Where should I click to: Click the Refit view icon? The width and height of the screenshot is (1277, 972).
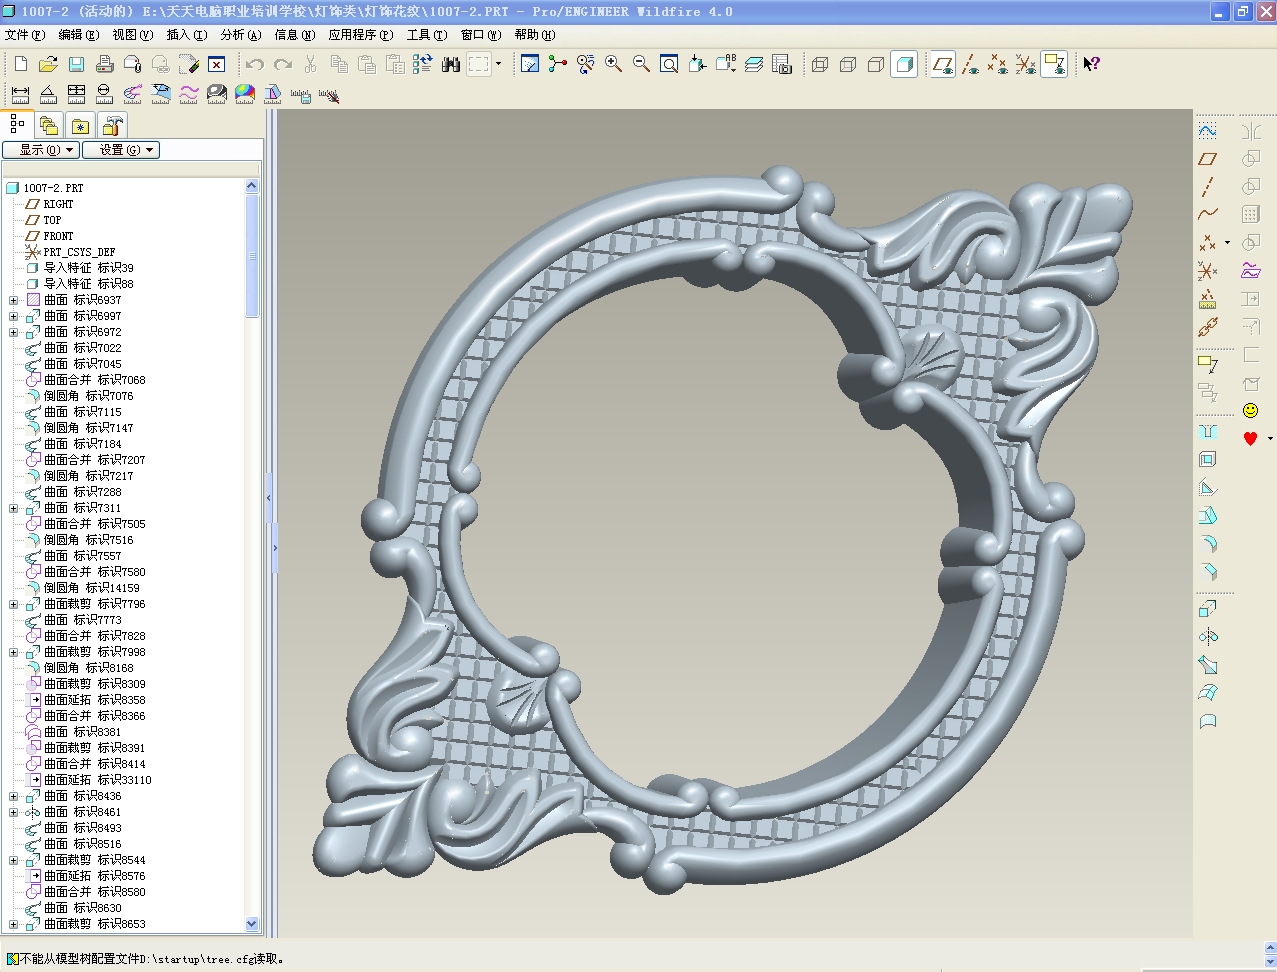[669, 64]
